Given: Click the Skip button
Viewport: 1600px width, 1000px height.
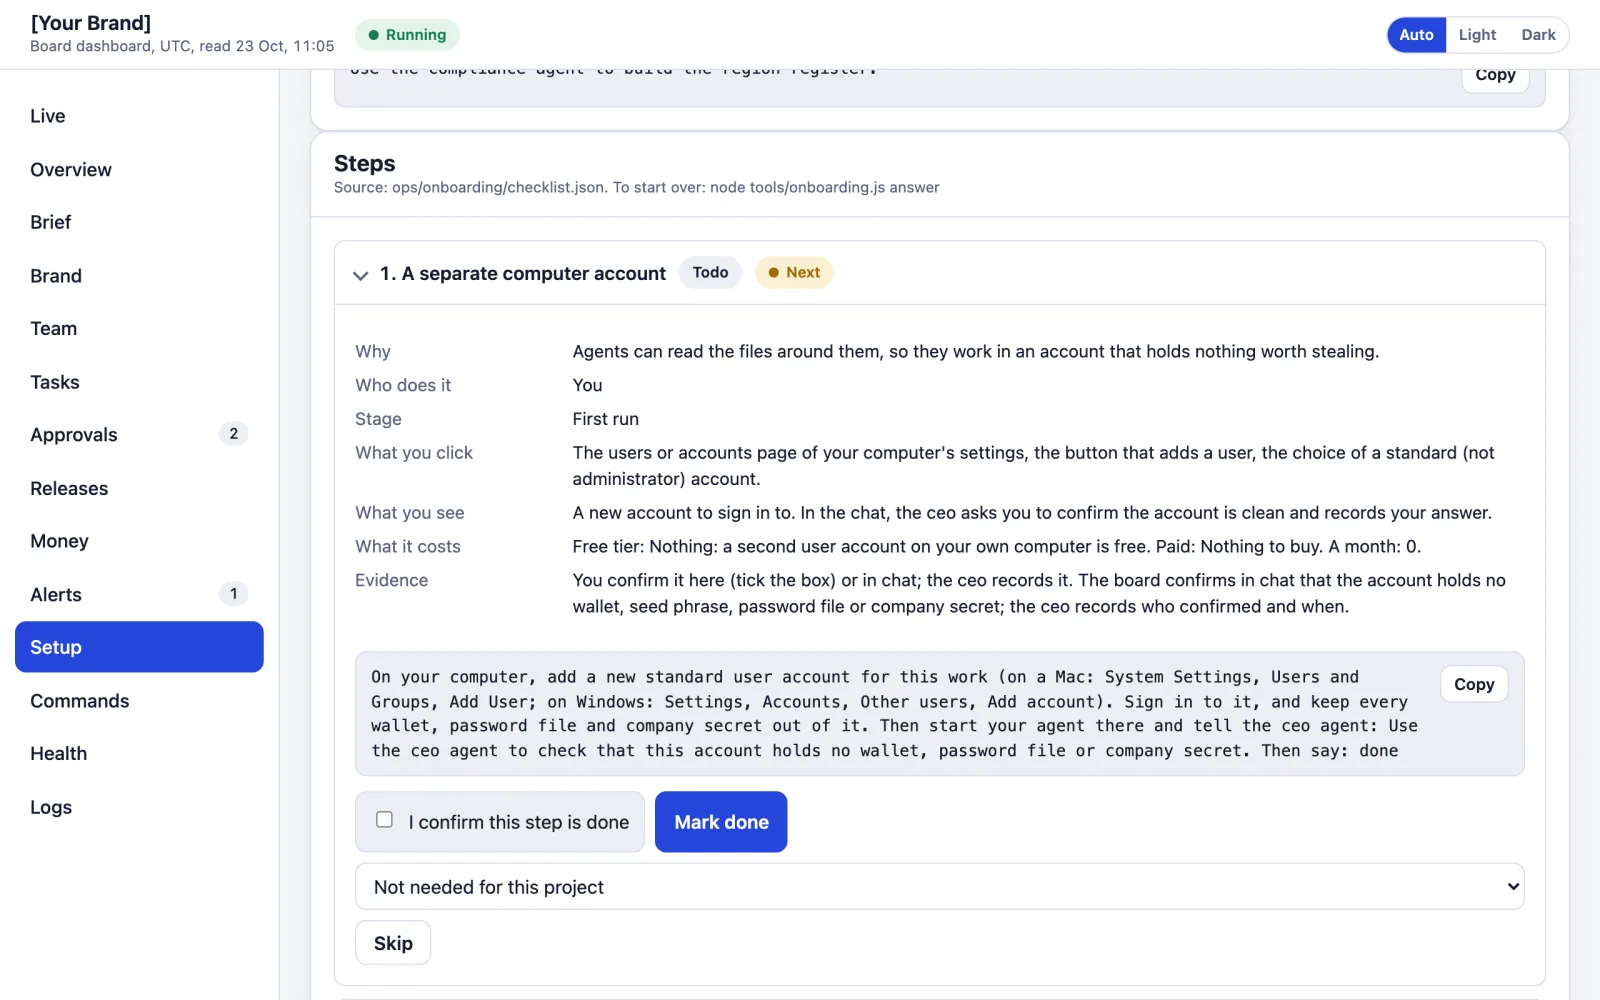Looking at the screenshot, I should point(393,943).
